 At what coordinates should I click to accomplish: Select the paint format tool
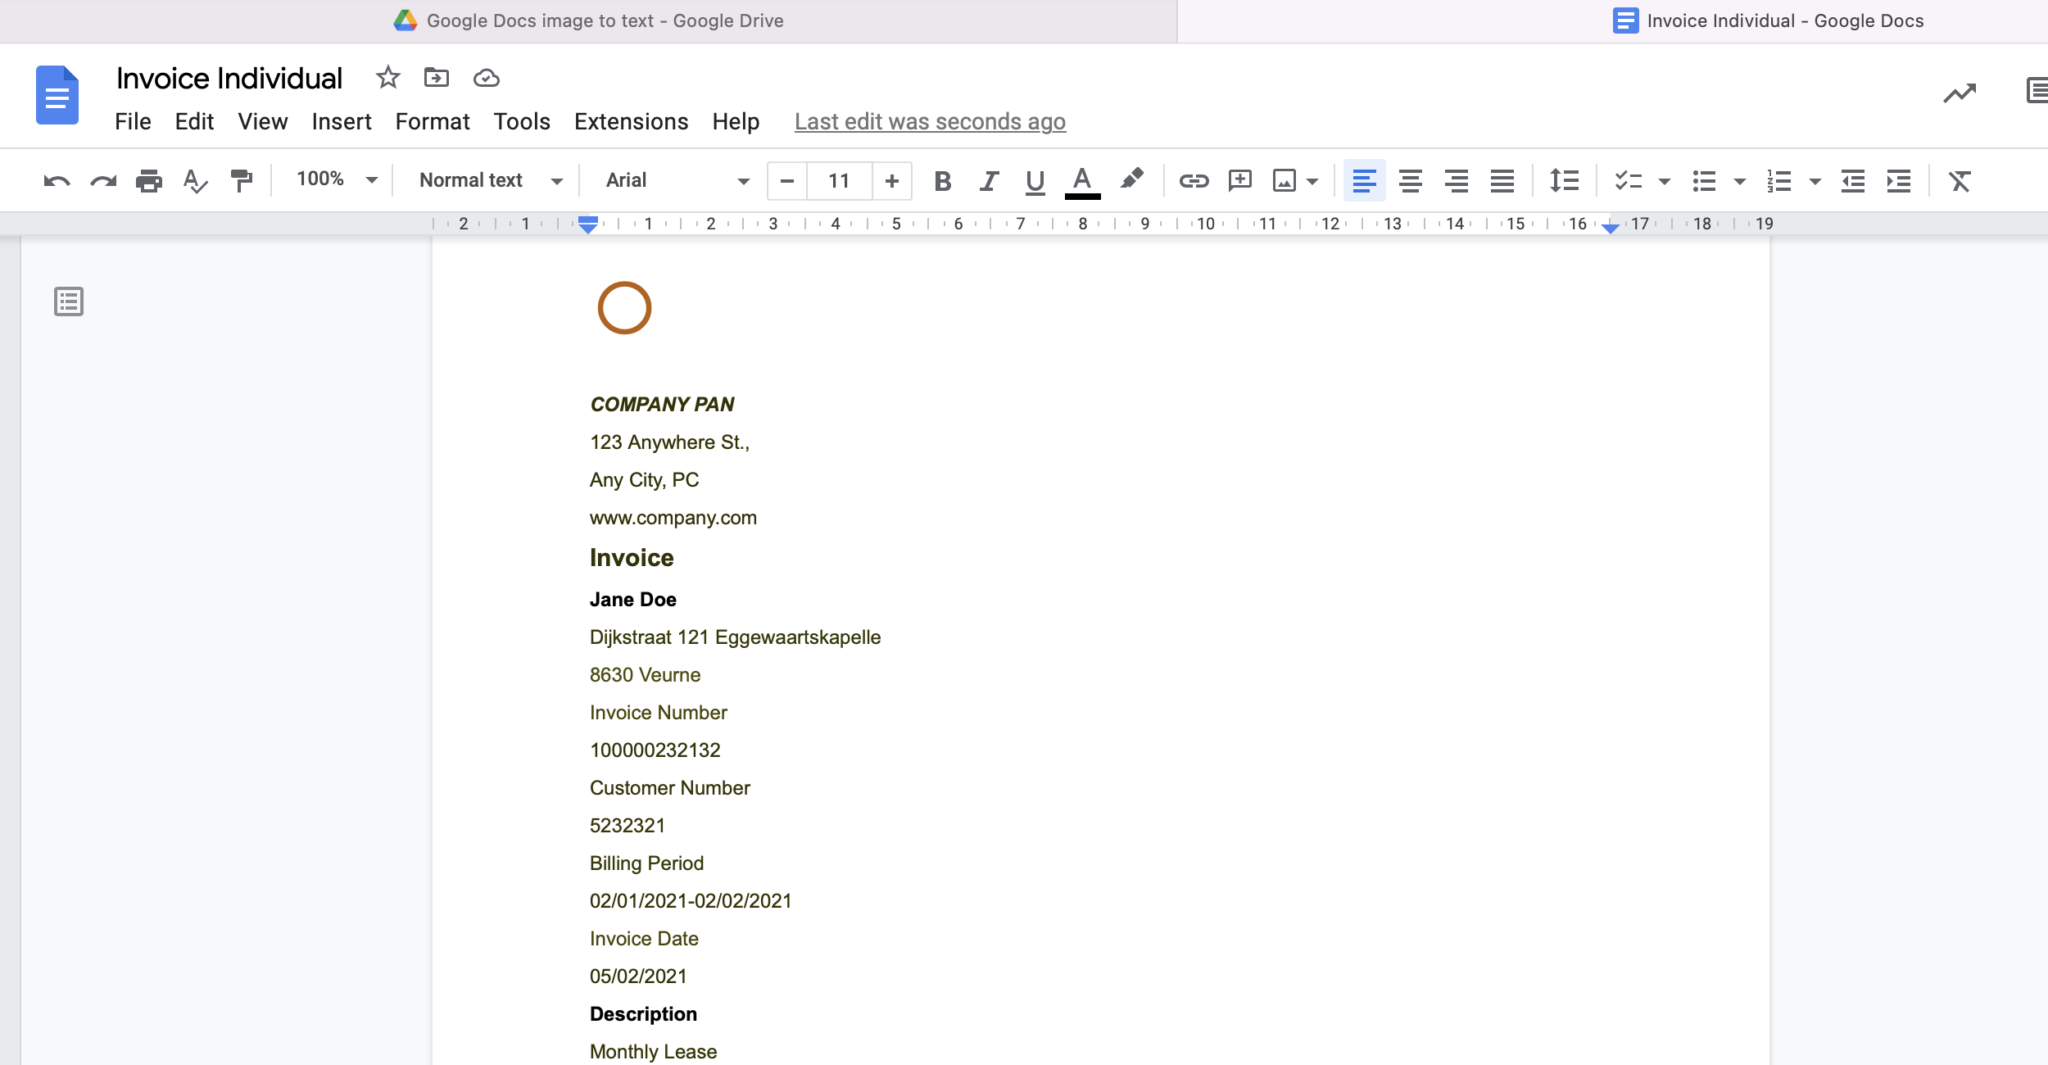[241, 181]
